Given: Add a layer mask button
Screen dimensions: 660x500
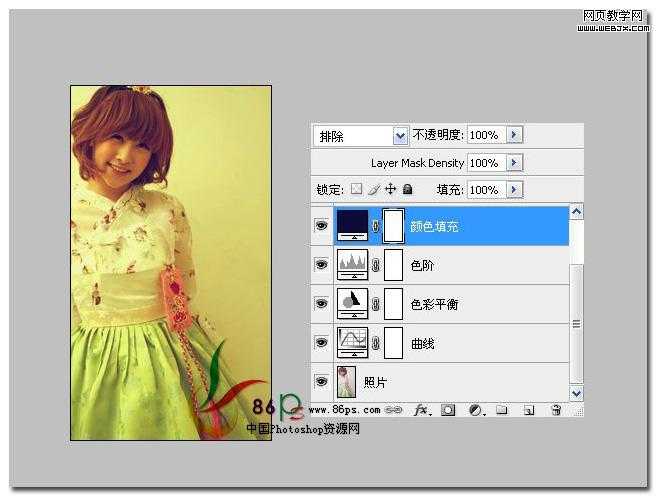Looking at the screenshot, I should pos(448,410).
